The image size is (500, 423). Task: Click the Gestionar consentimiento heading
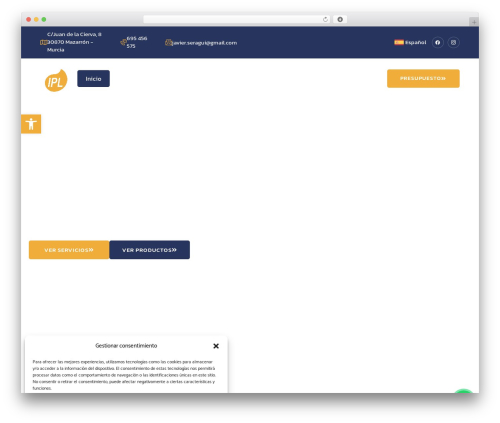(126, 346)
